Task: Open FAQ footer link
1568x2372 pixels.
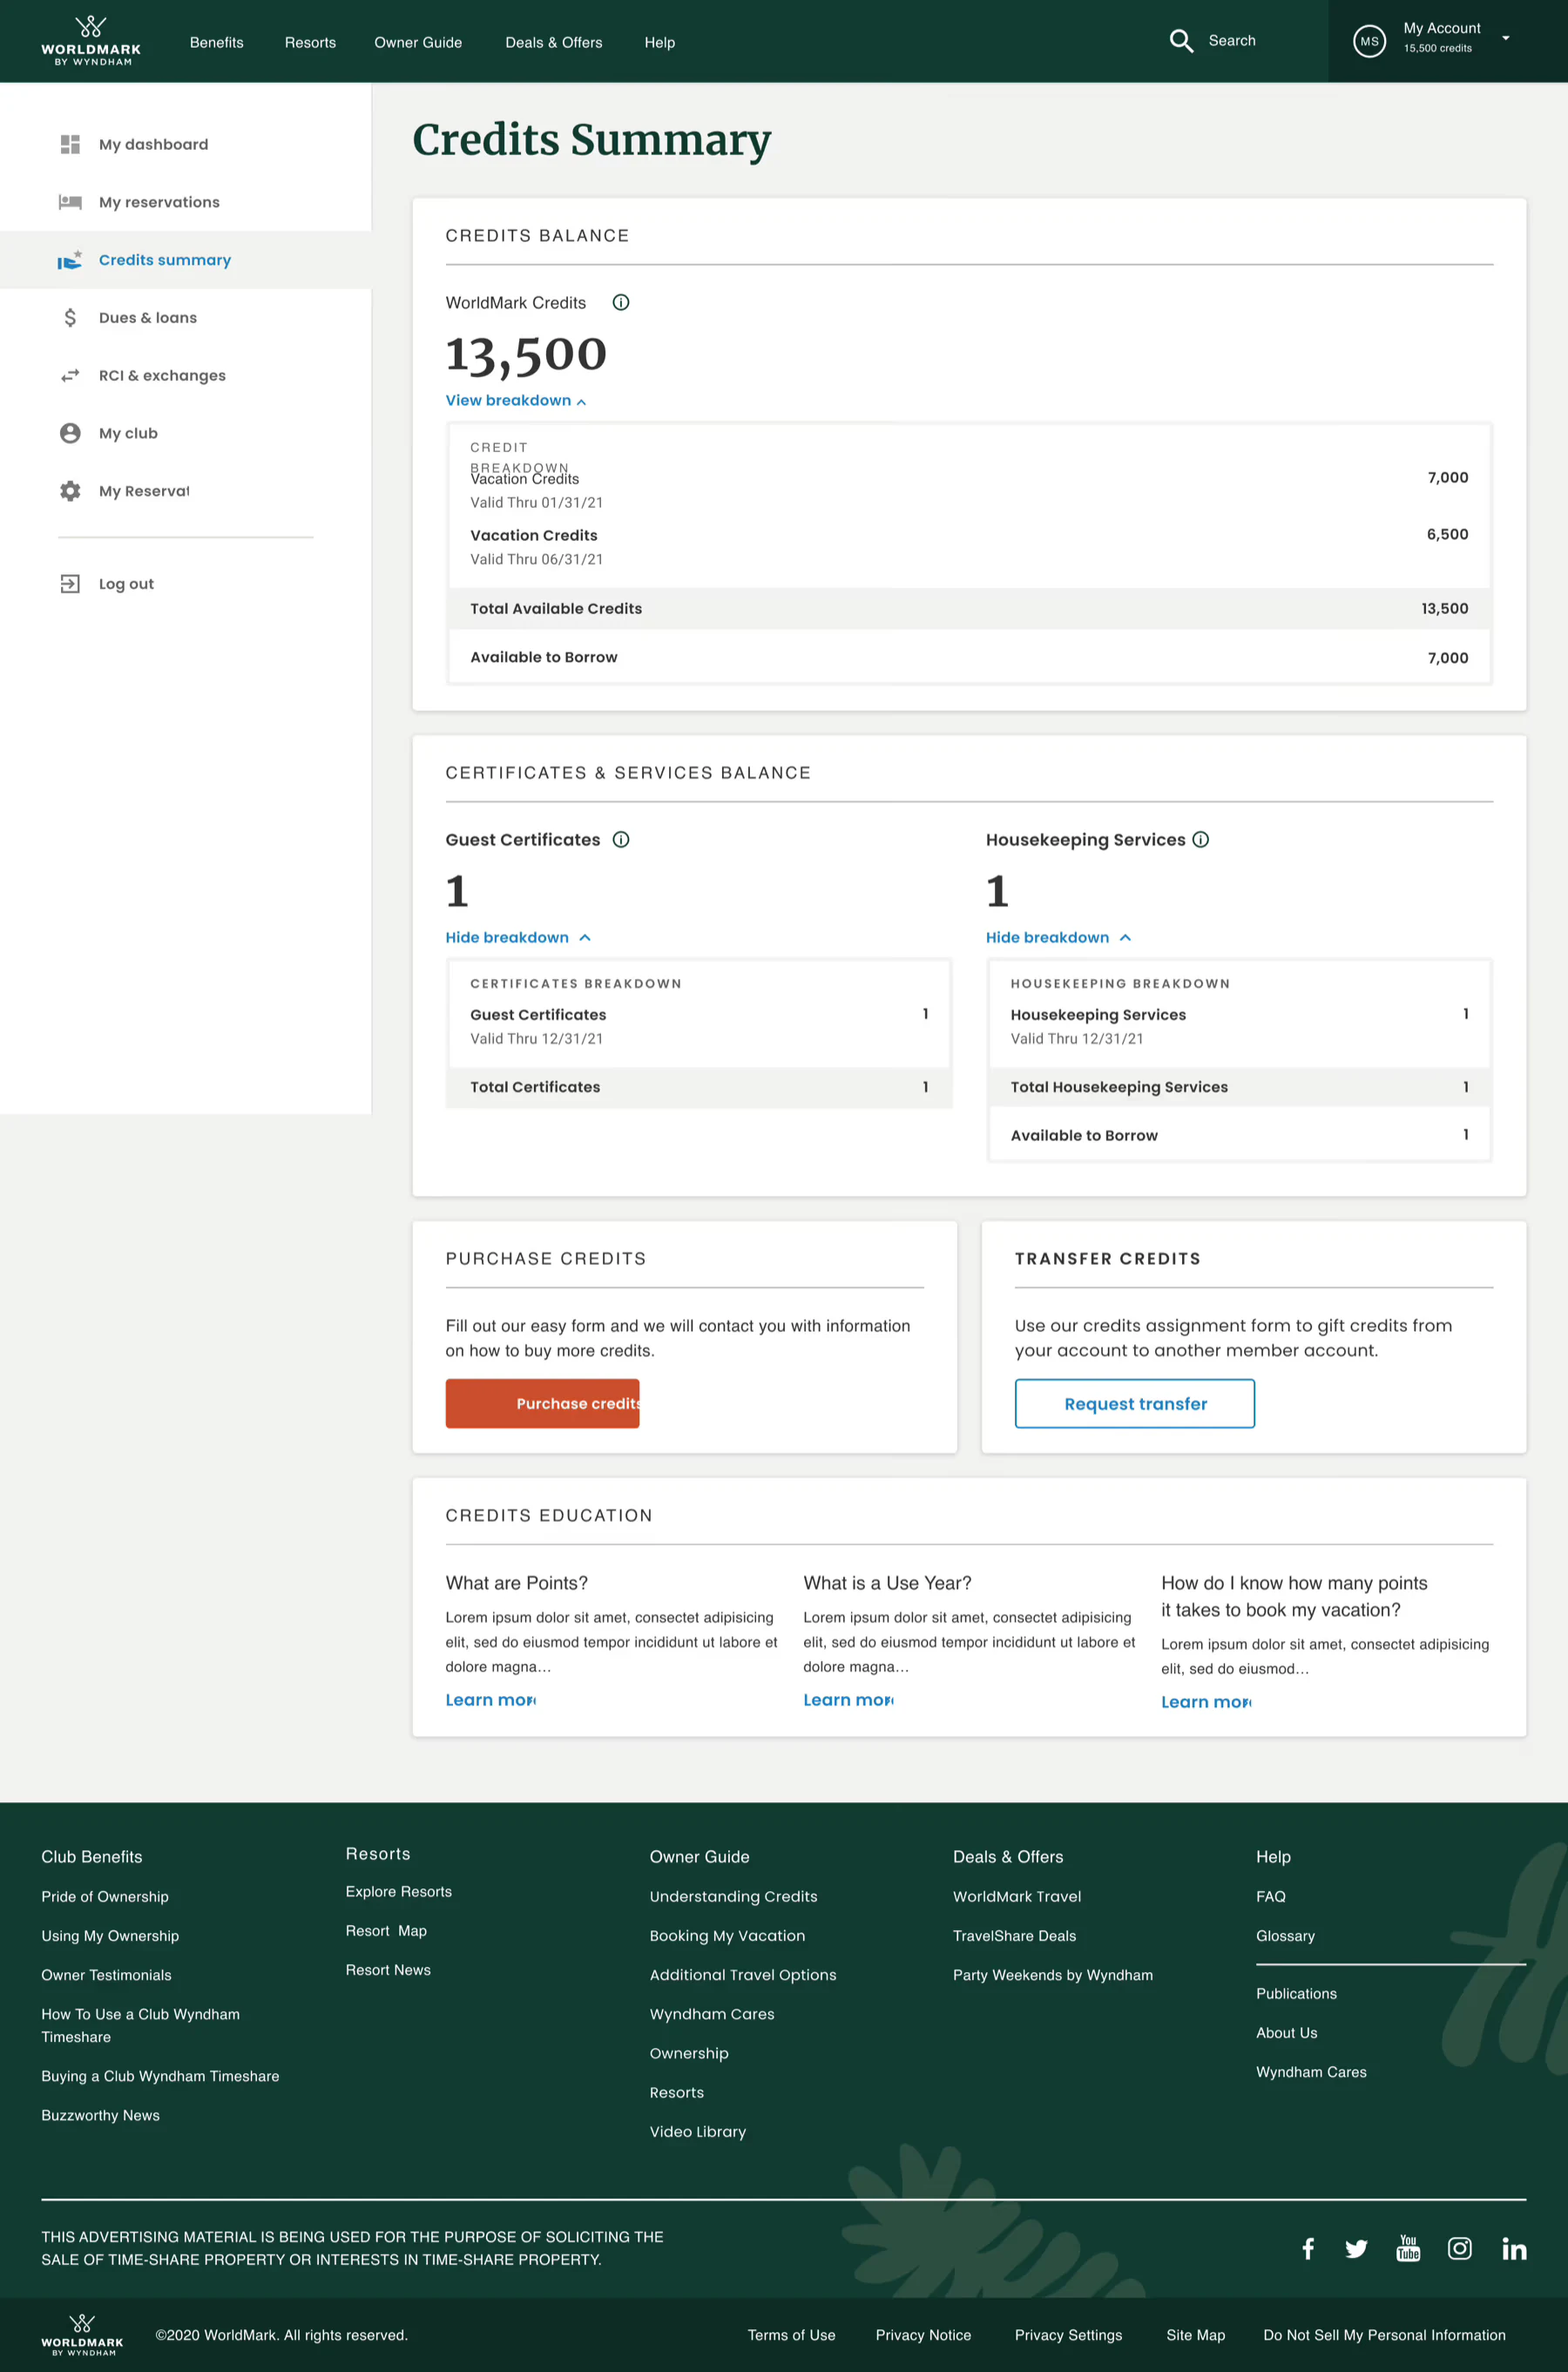Action: [1271, 1897]
